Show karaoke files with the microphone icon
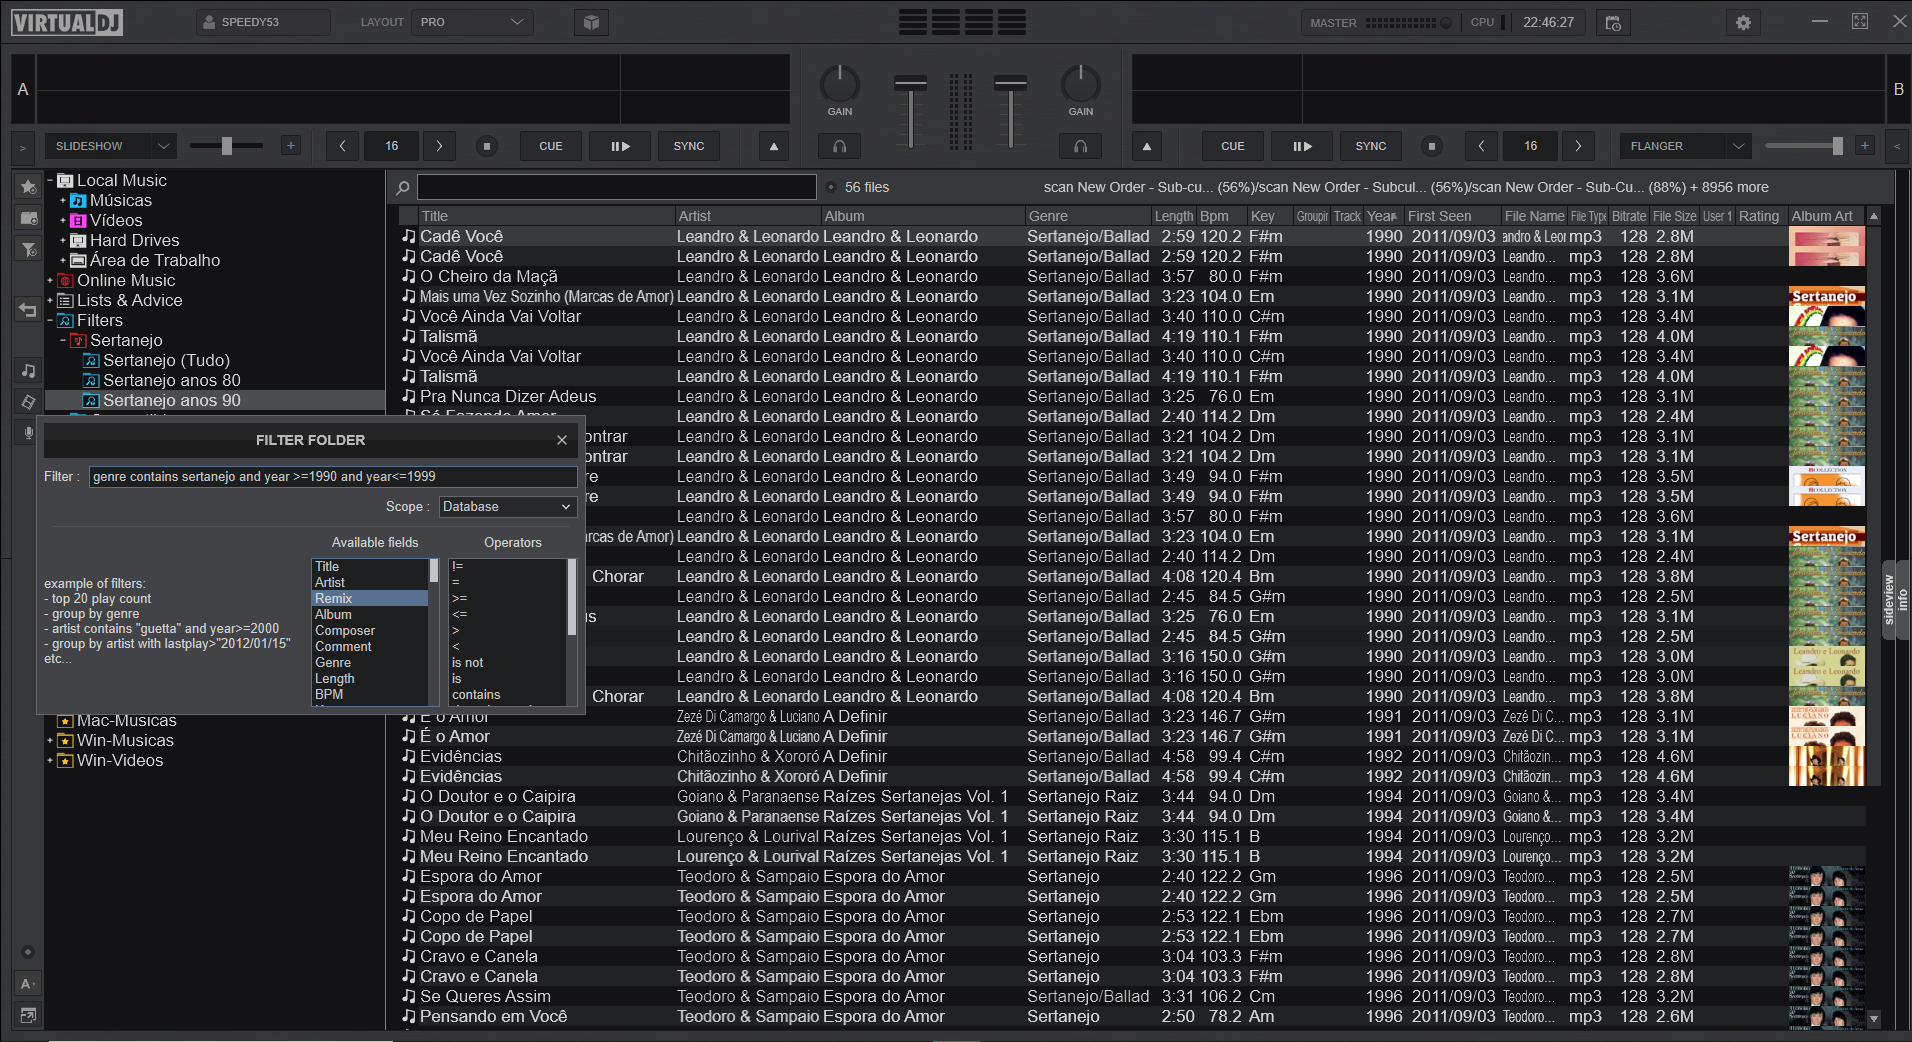 point(28,433)
